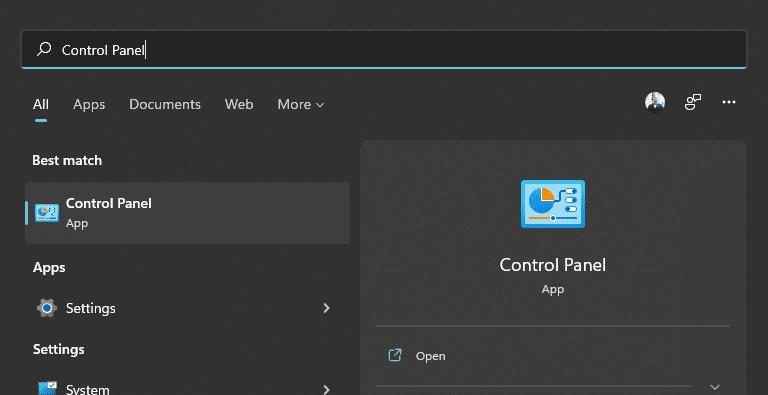Select the All results tab
This screenshot has width=768, height=395.
coord(41,104)
